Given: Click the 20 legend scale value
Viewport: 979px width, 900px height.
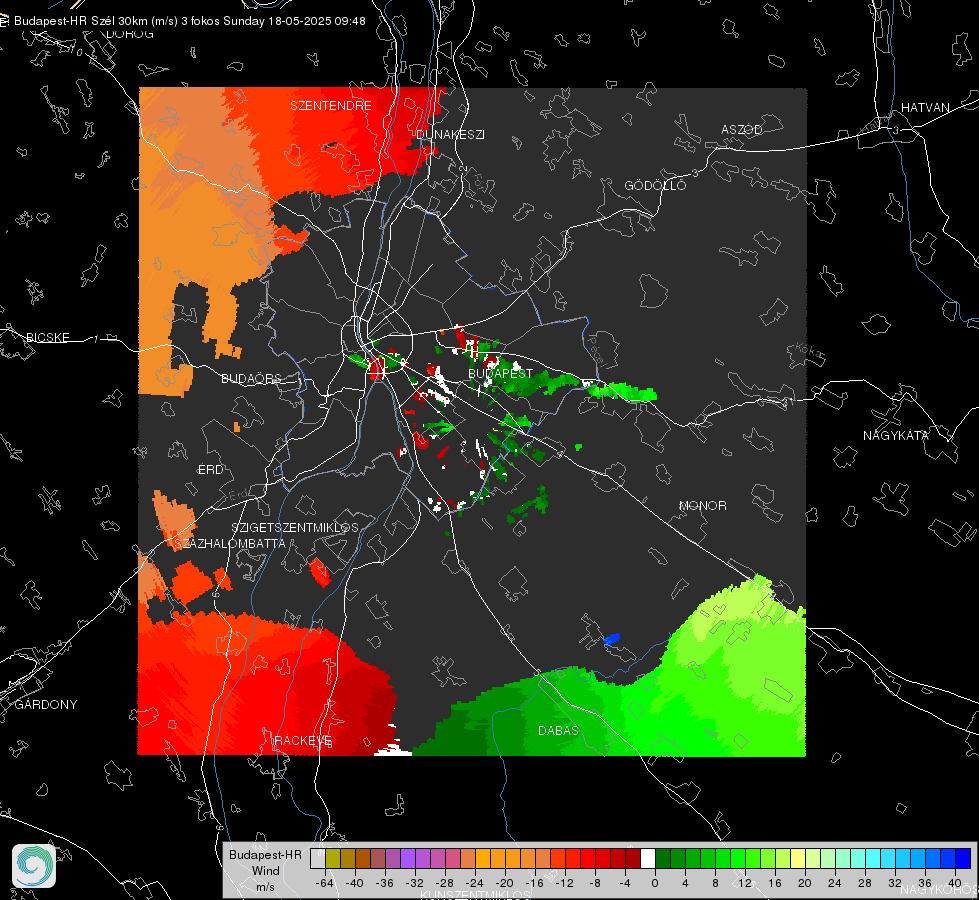Looking at the screenshot, I should 804,883.
